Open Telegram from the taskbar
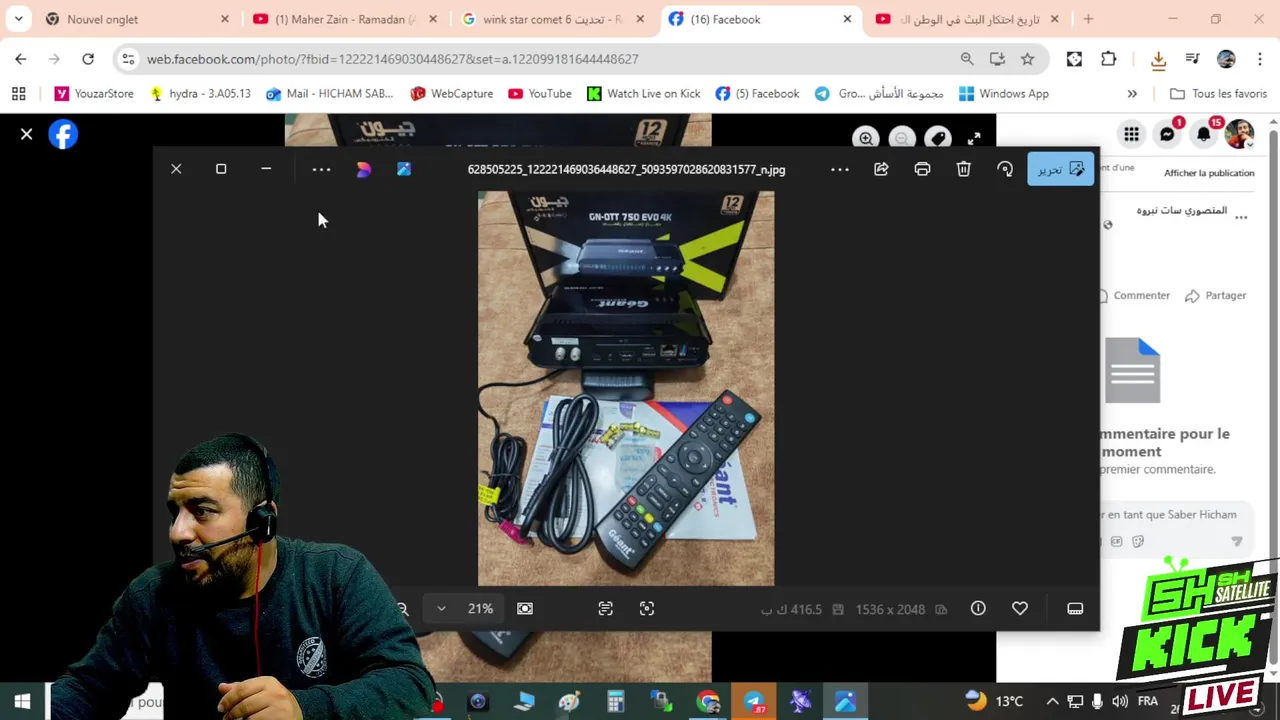 pyautogui.click(x=754, y=701)
